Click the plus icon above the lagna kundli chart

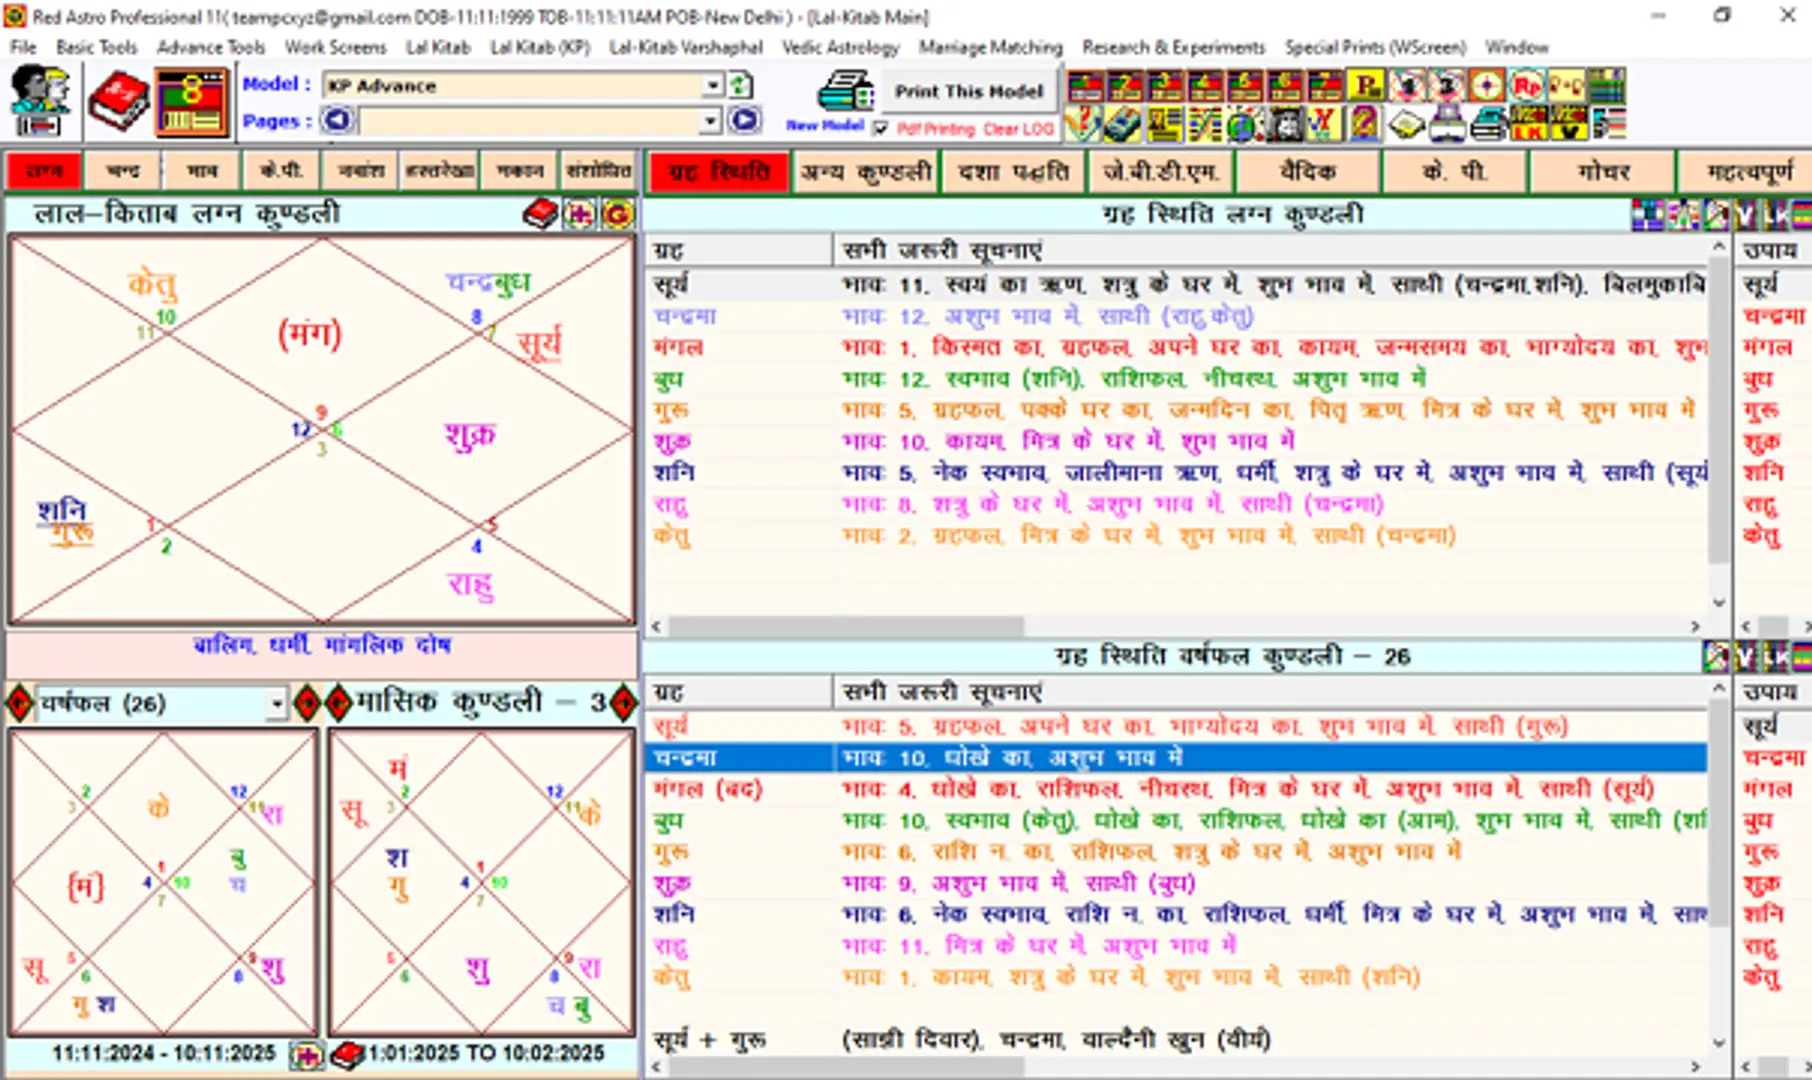click(x=580, y=213)
